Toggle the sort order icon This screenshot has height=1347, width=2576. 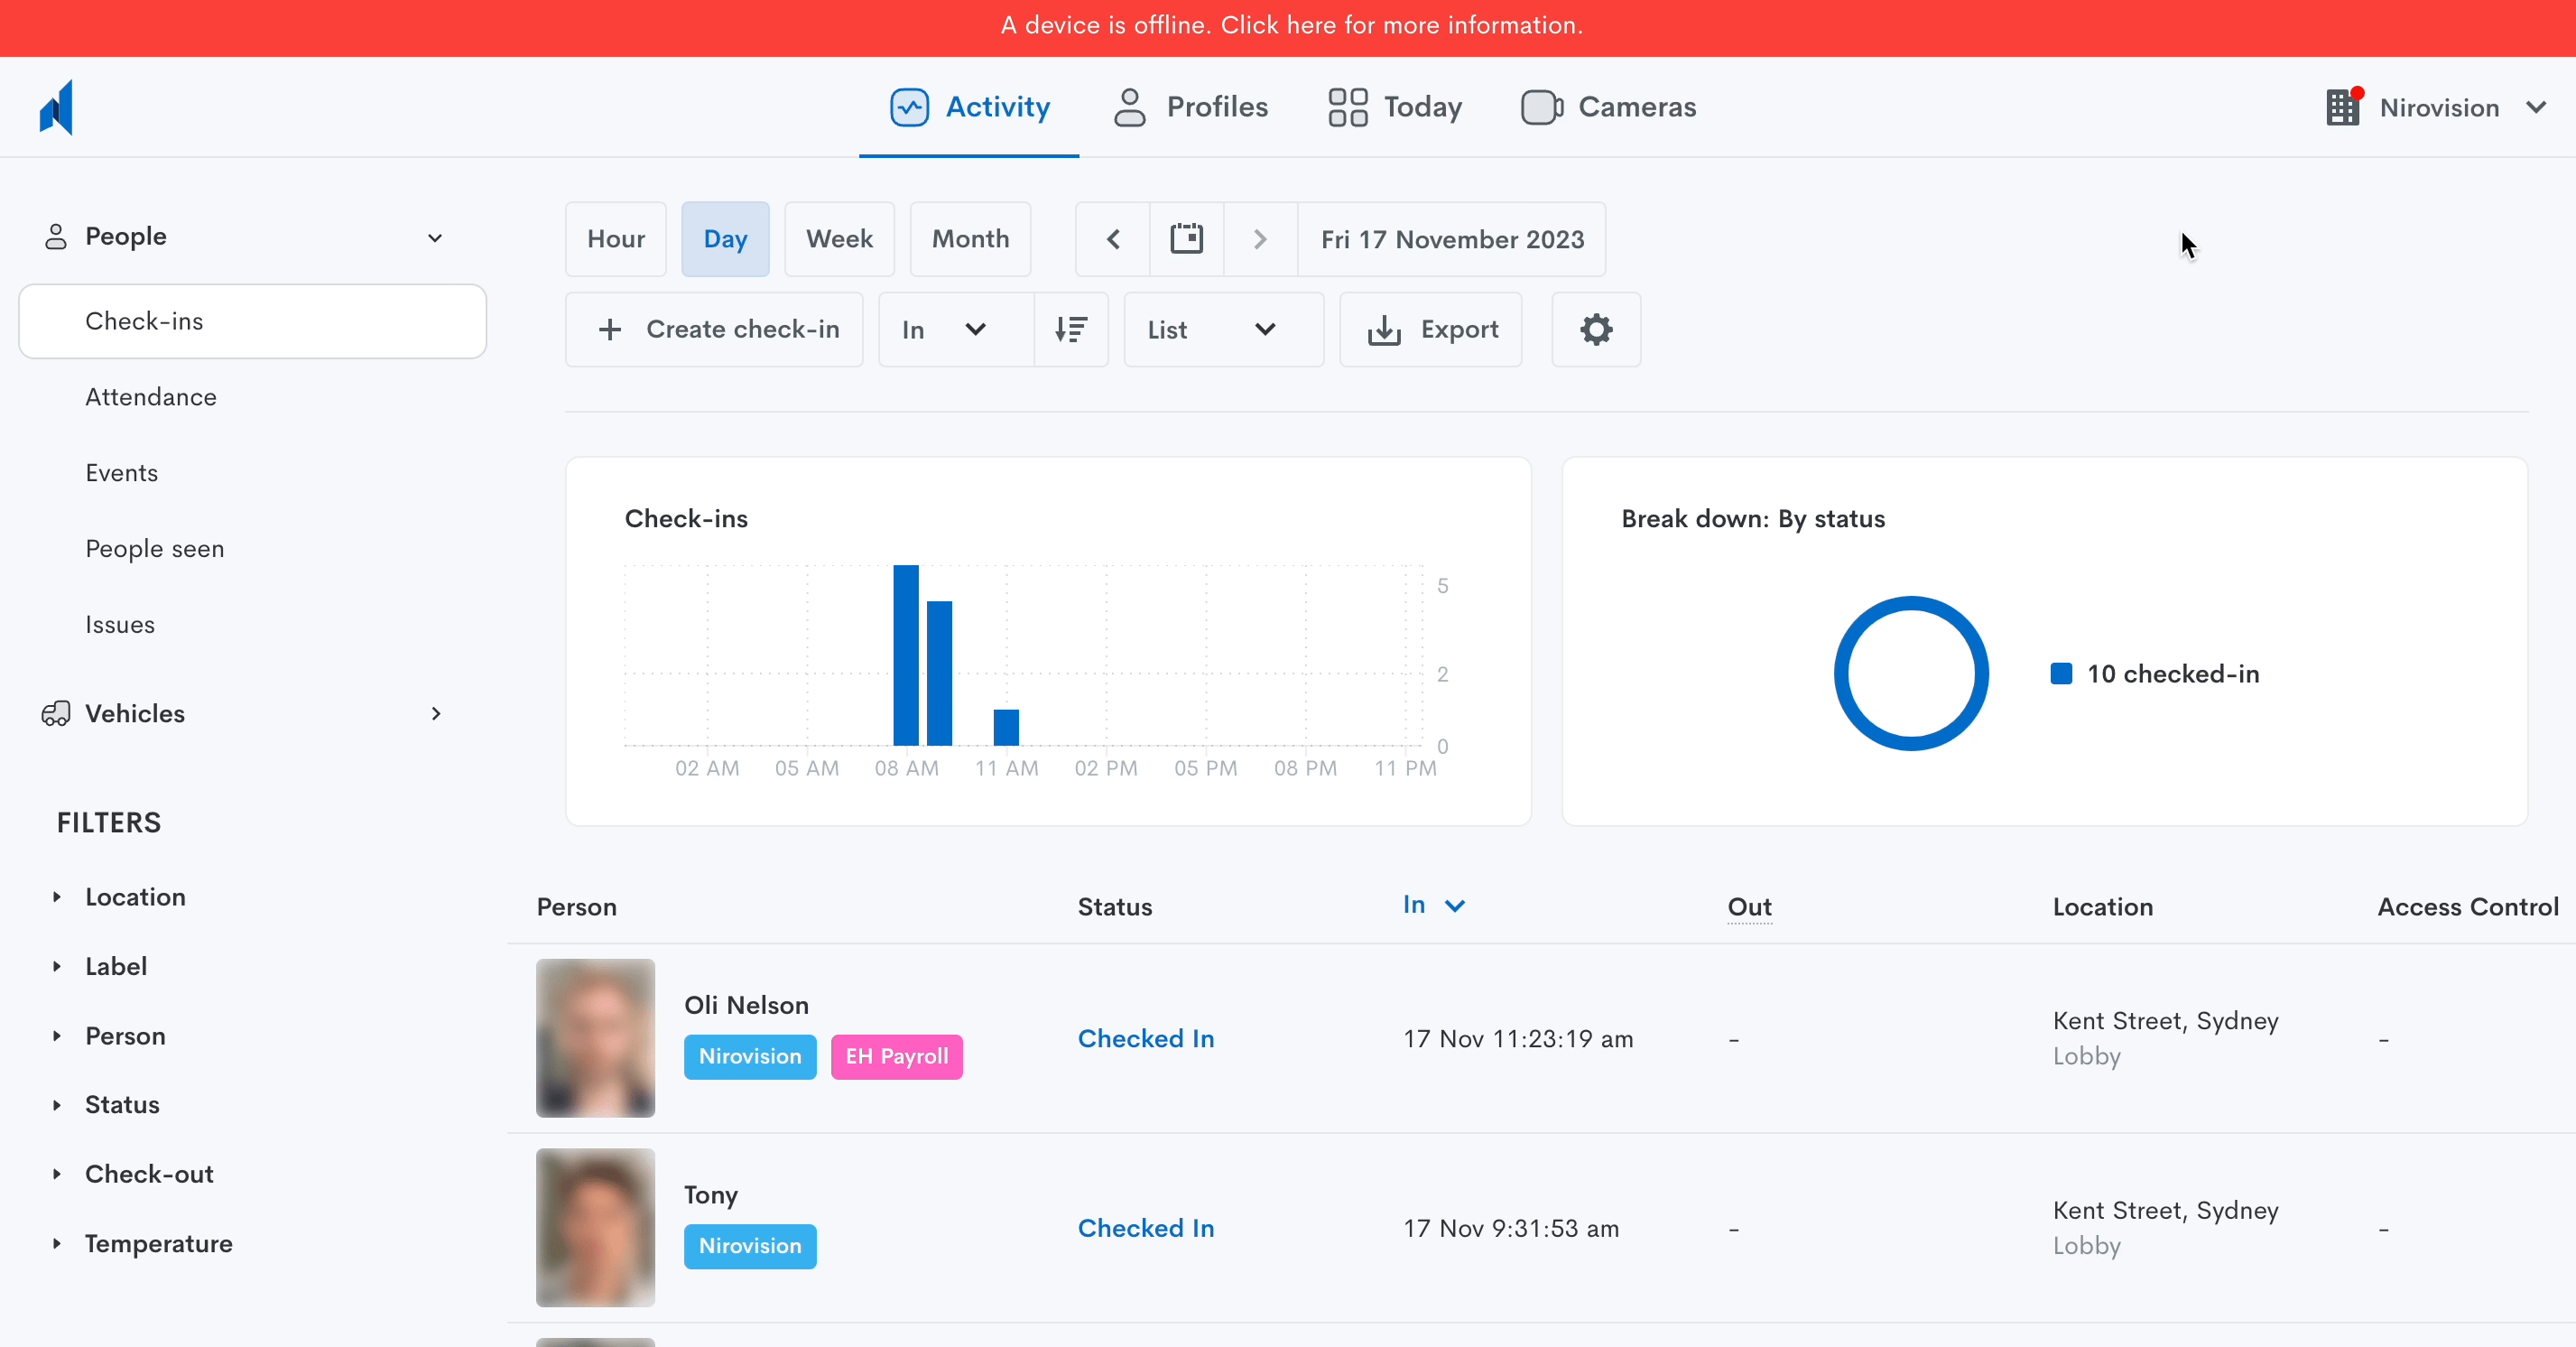[1071, 329]
